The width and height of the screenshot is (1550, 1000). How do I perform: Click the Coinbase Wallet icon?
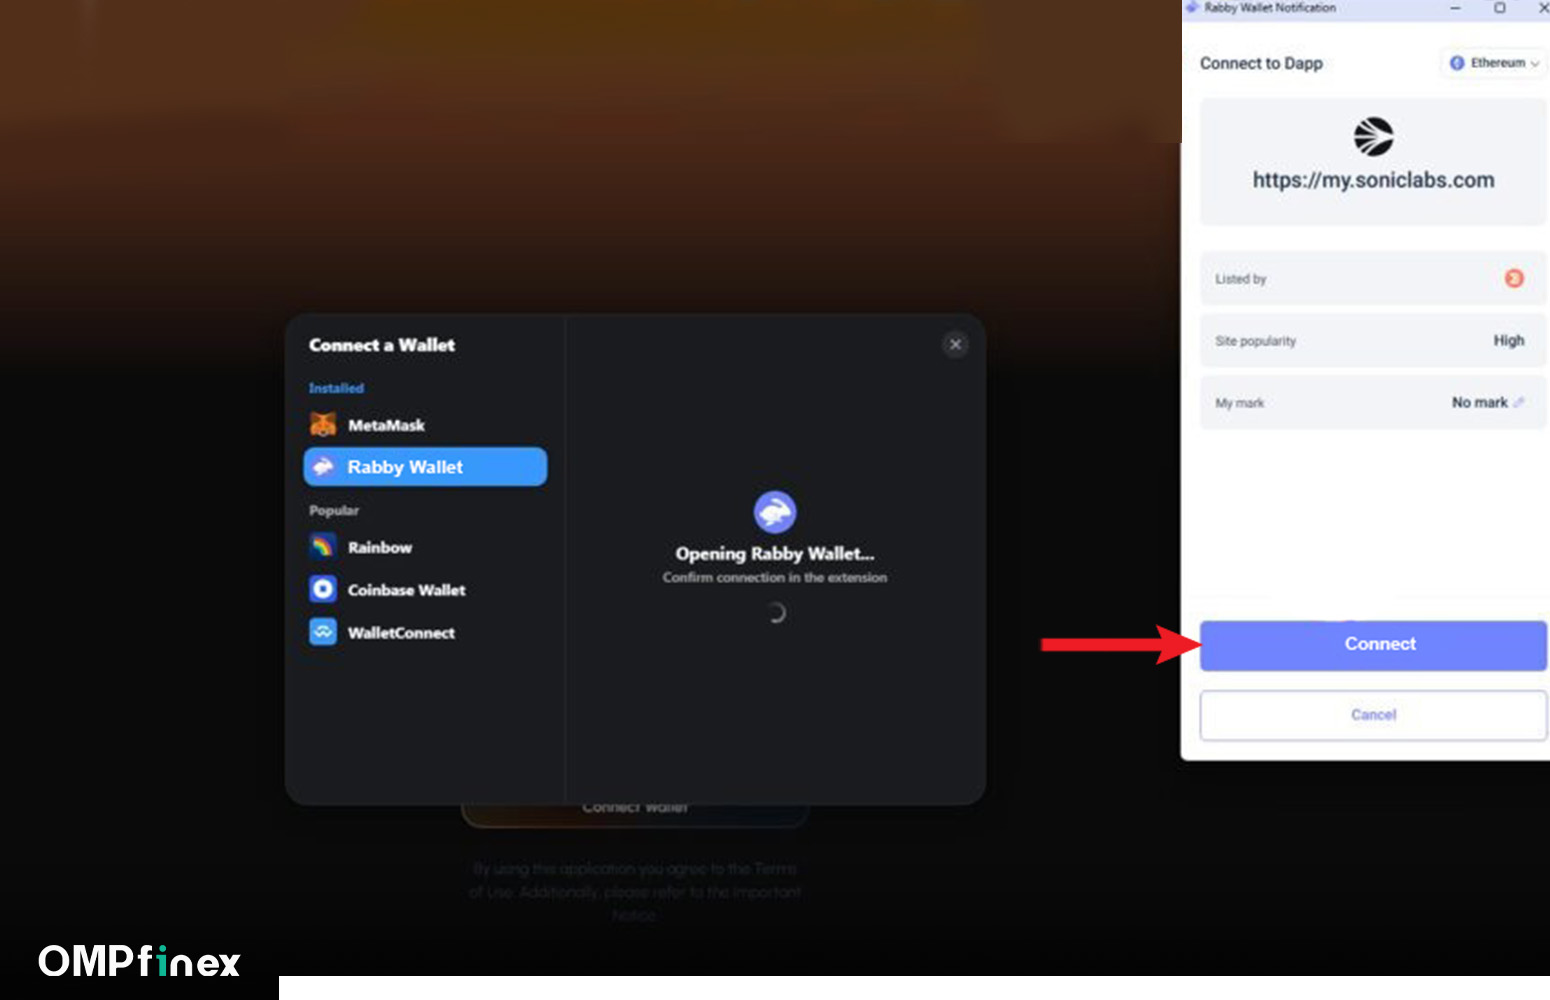[x=322, y=589]
